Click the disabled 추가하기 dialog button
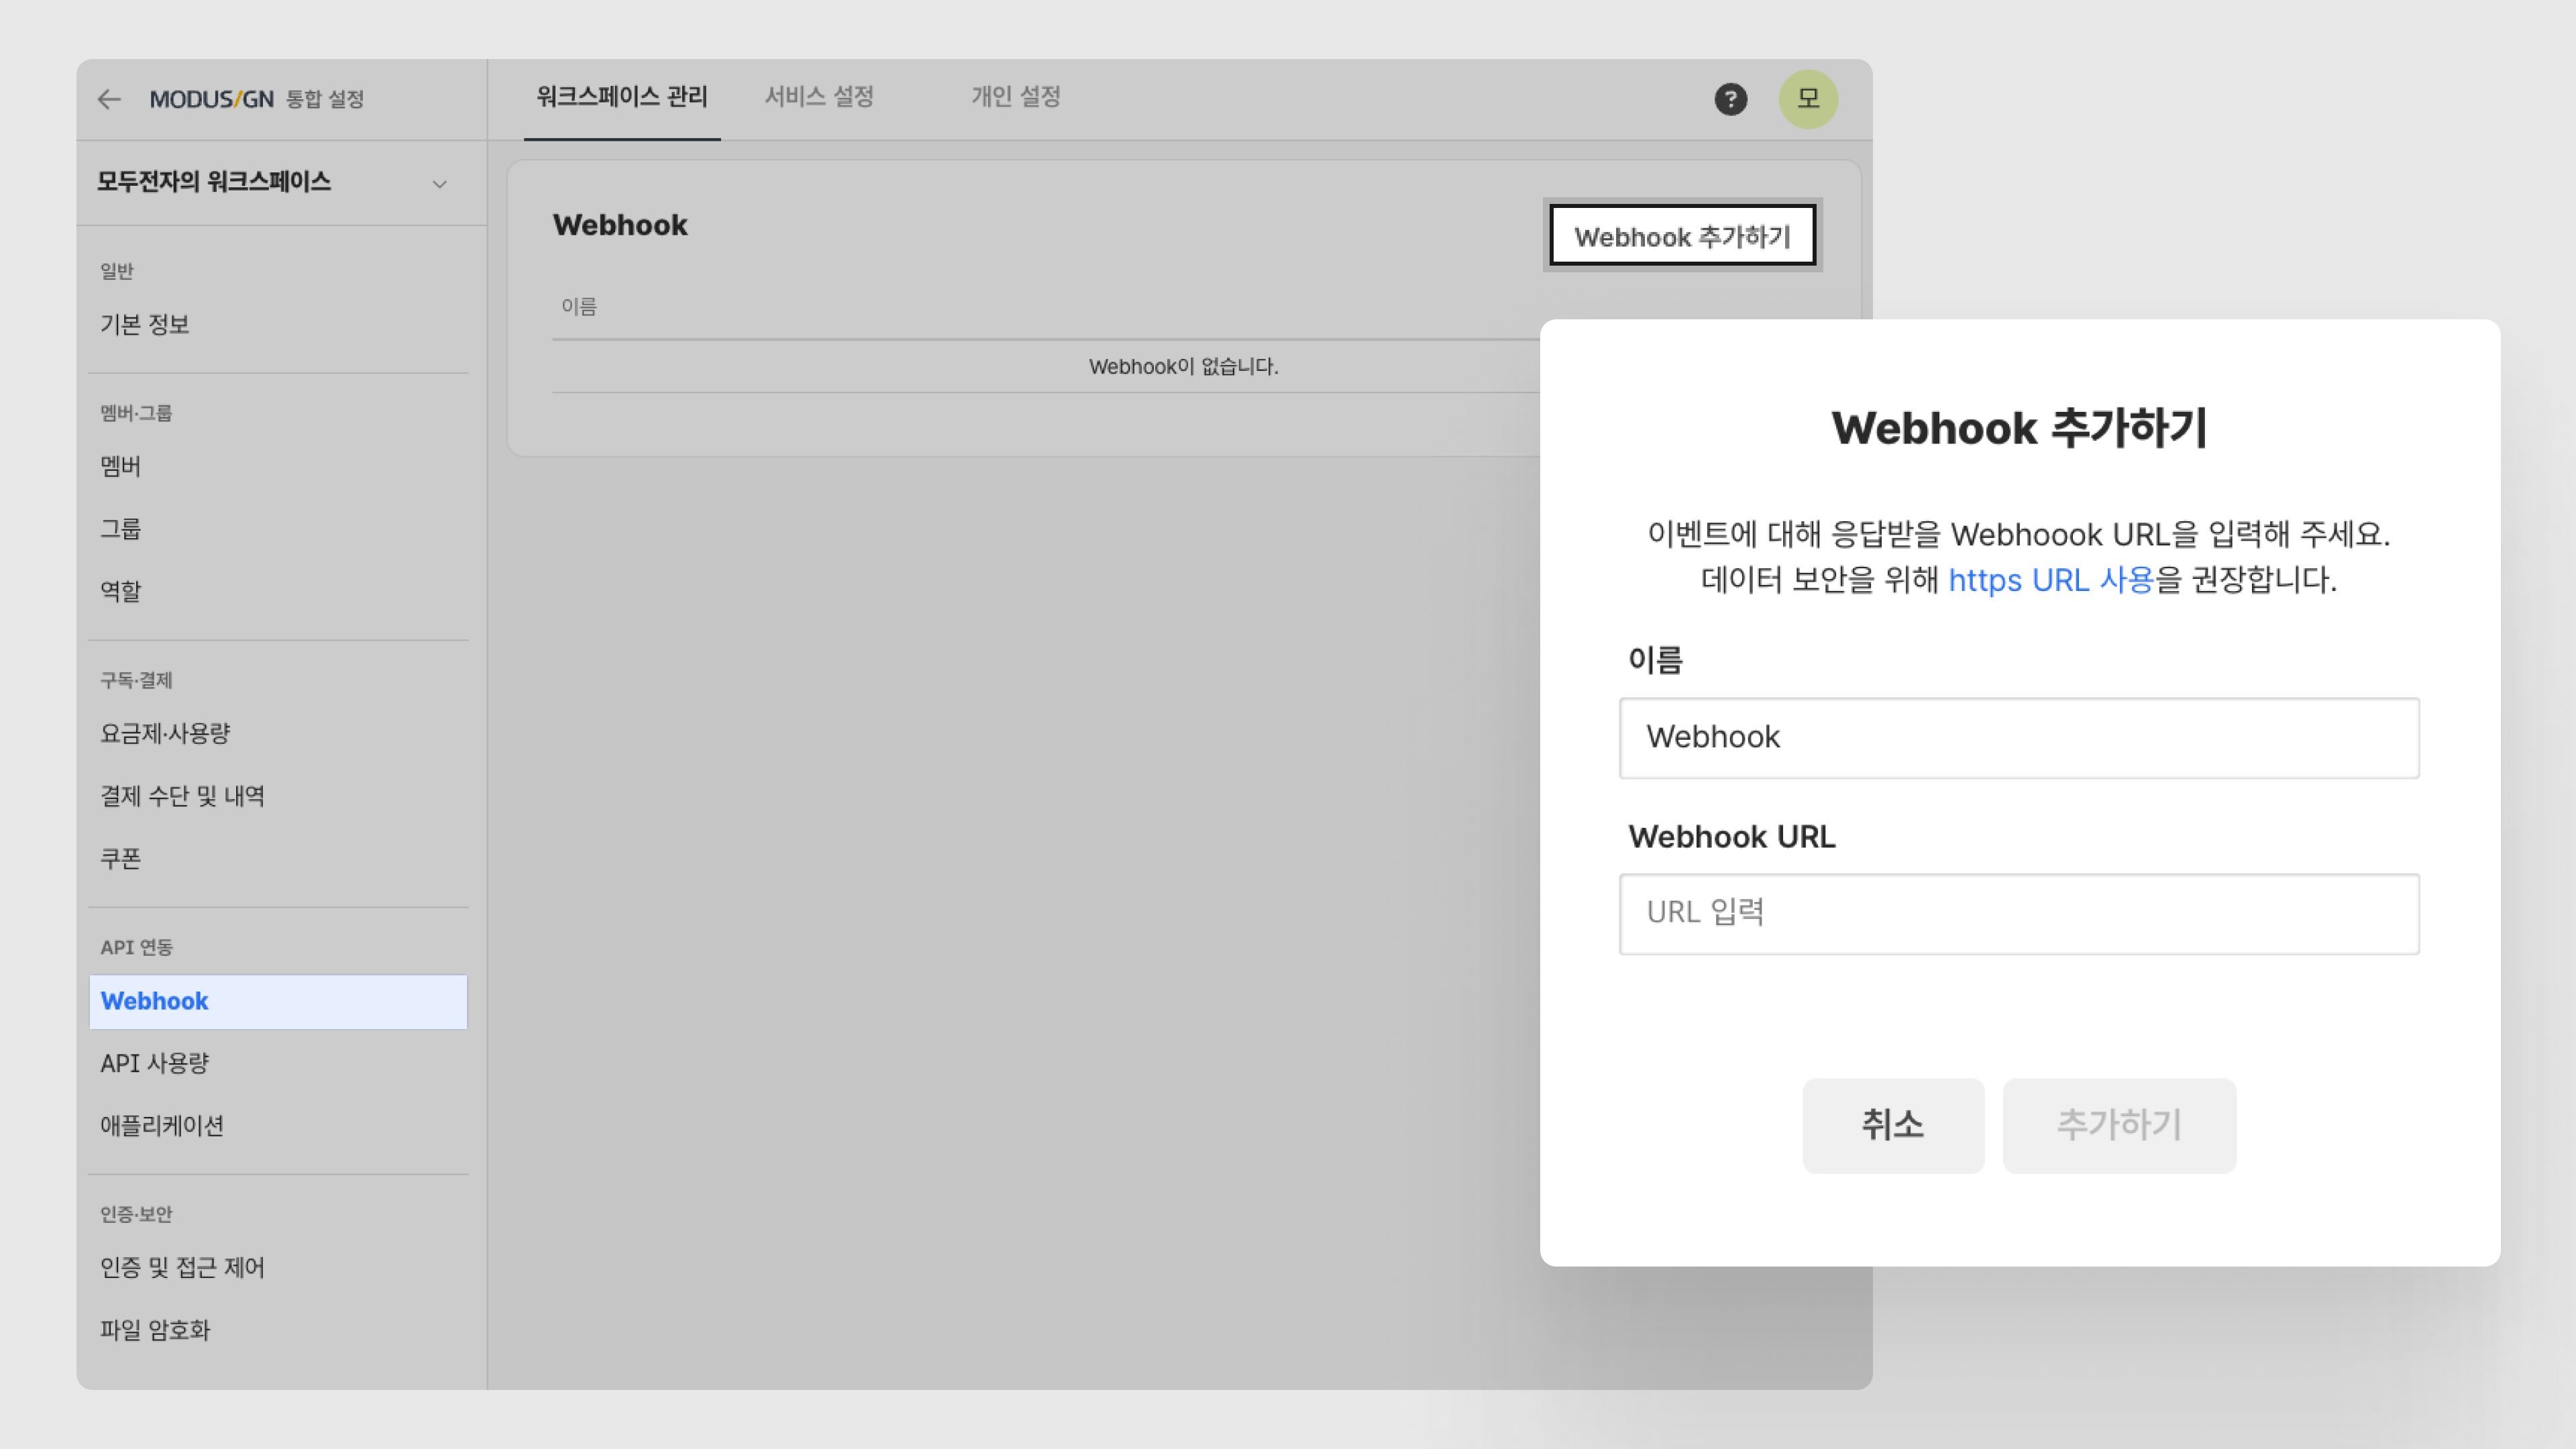2576x1449 pixels. [2118, 1124]
